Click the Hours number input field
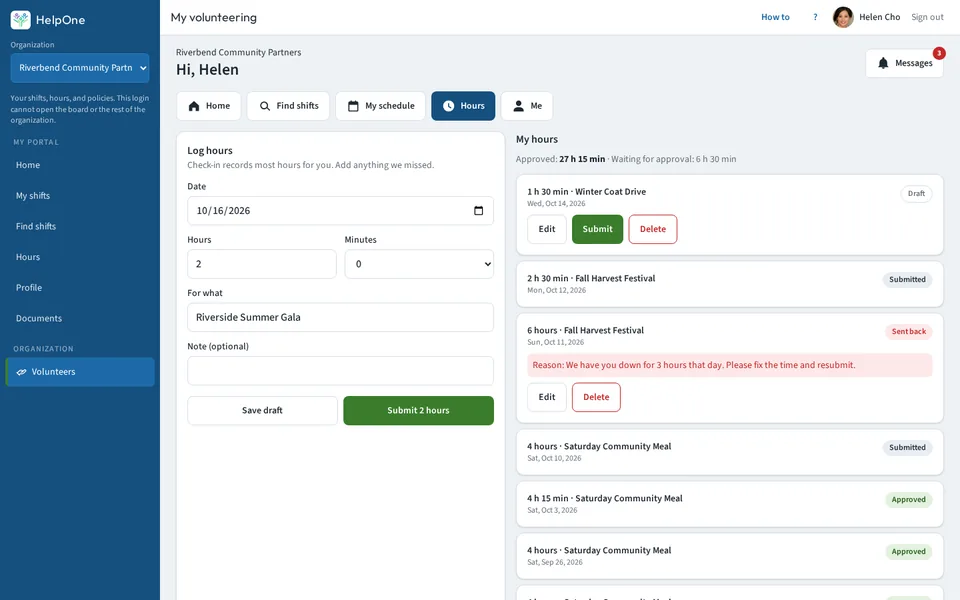Image resolution: width=960 pixels, height=600 pixels. click(261, 264)
